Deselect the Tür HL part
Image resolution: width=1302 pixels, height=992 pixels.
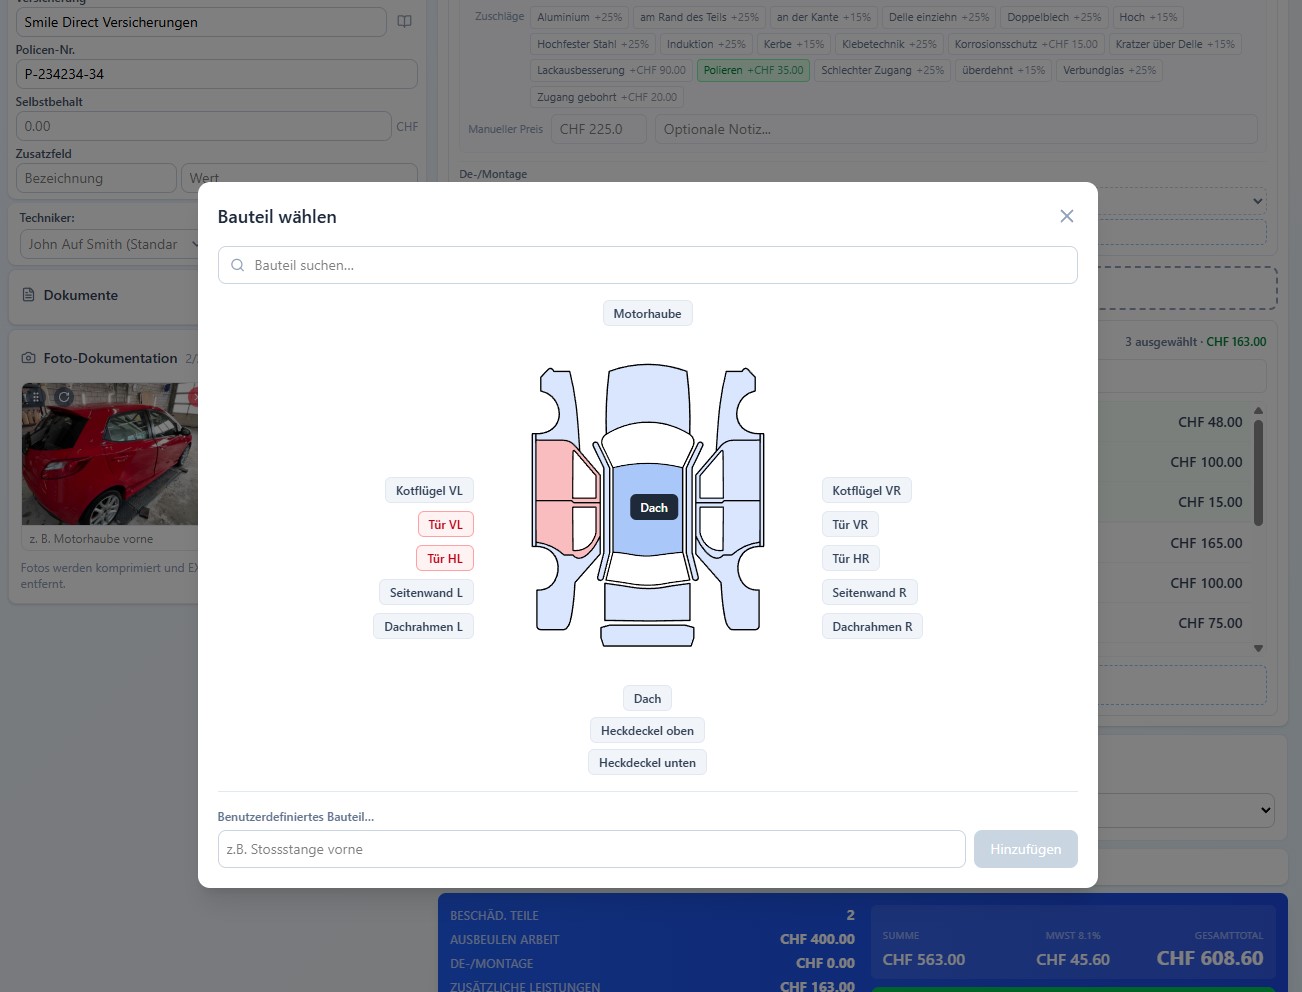(445, 559)
